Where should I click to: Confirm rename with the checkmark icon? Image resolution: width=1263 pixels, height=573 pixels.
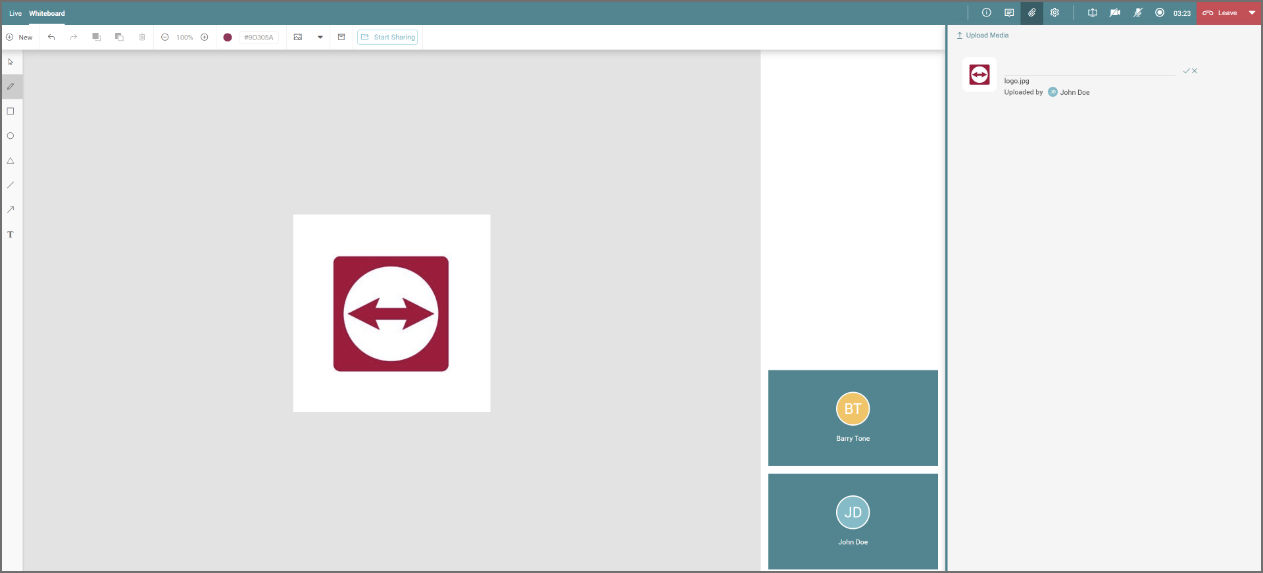click(x=1186, y=71)
